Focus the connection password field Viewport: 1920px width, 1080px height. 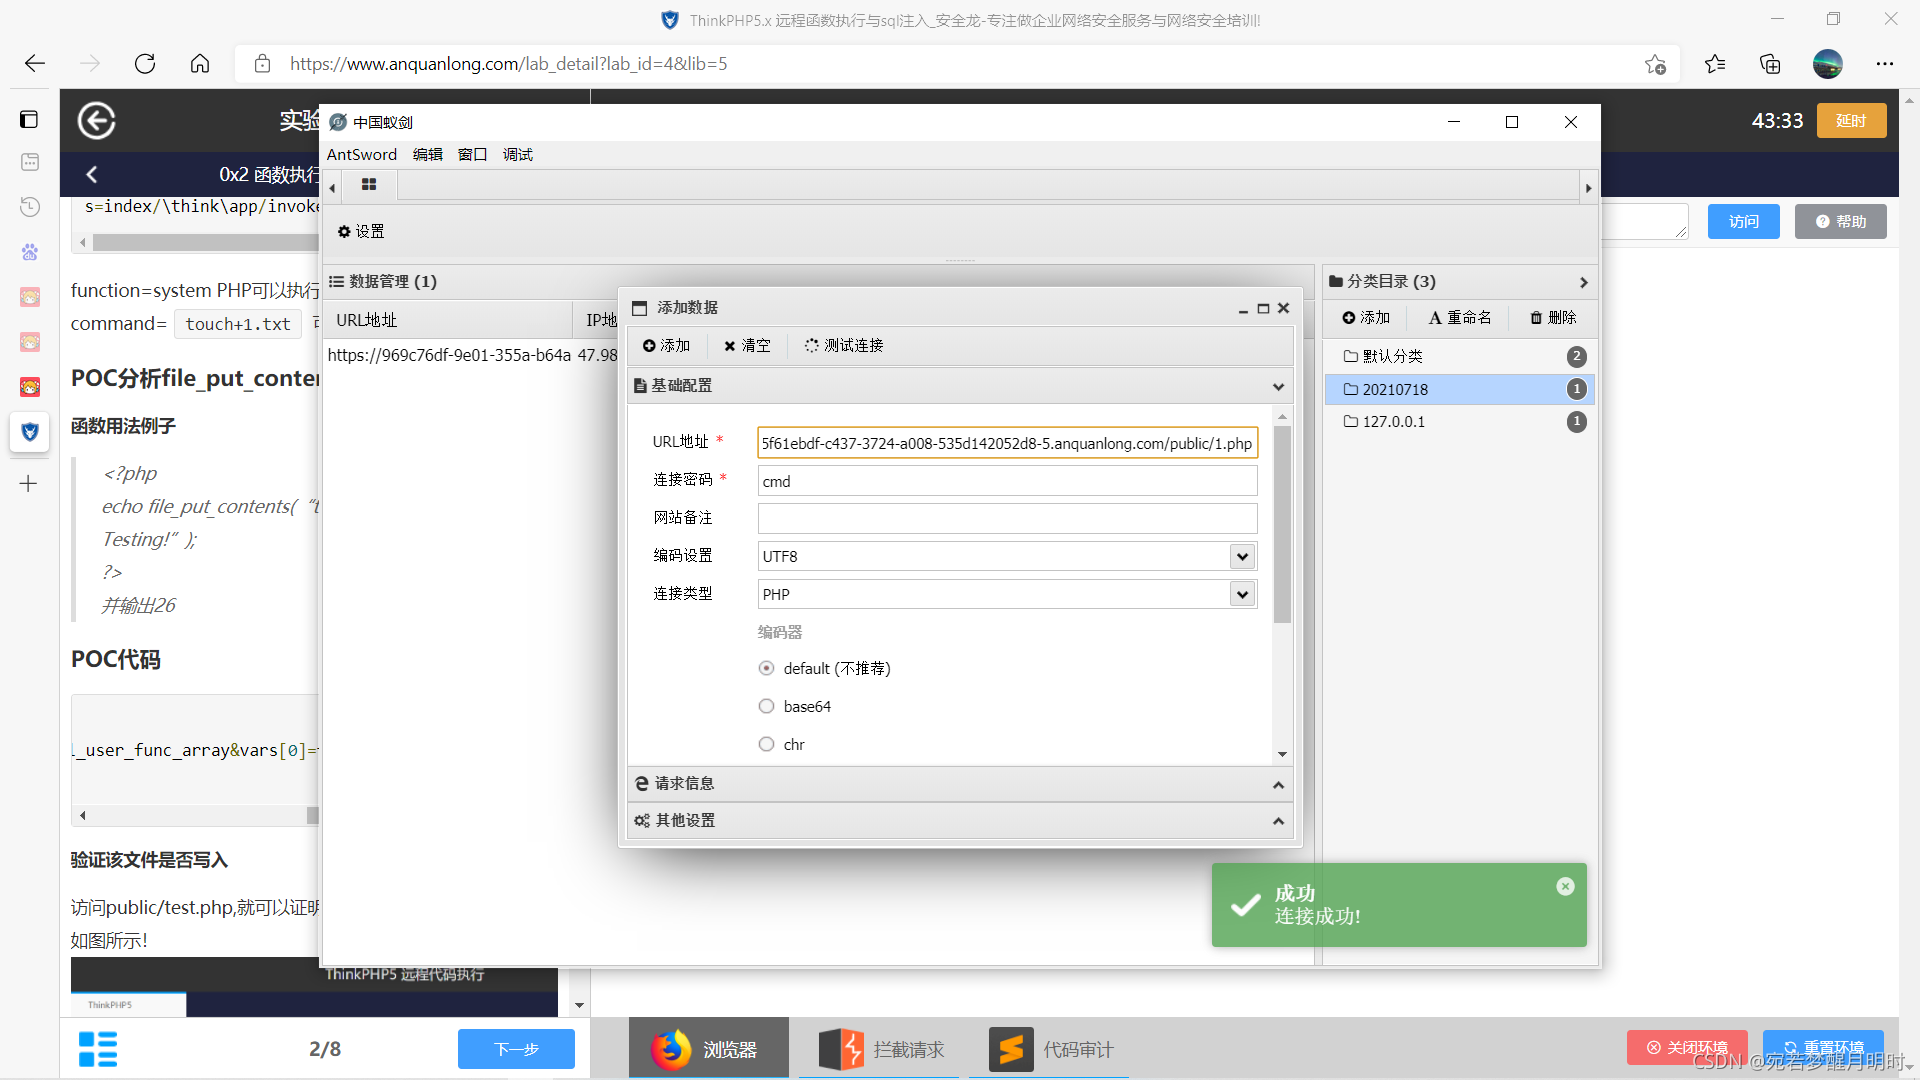click(x=1007, y=481)
